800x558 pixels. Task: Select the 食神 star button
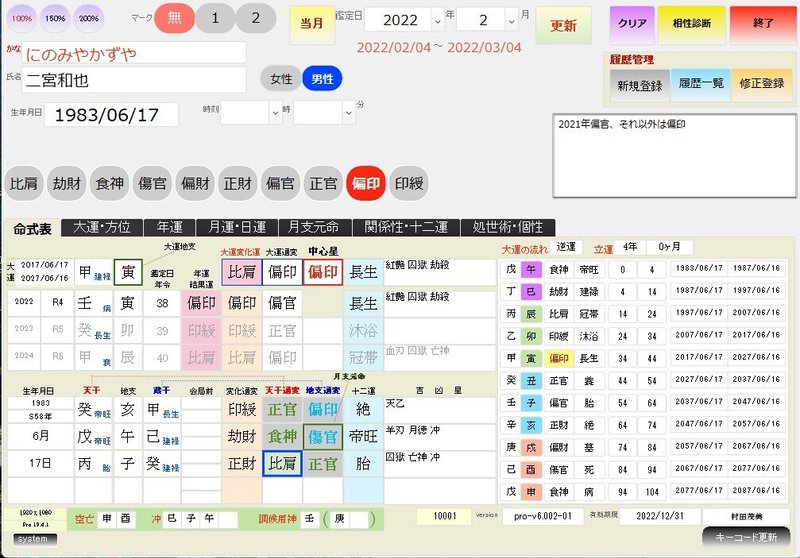(x=109, y=183)
